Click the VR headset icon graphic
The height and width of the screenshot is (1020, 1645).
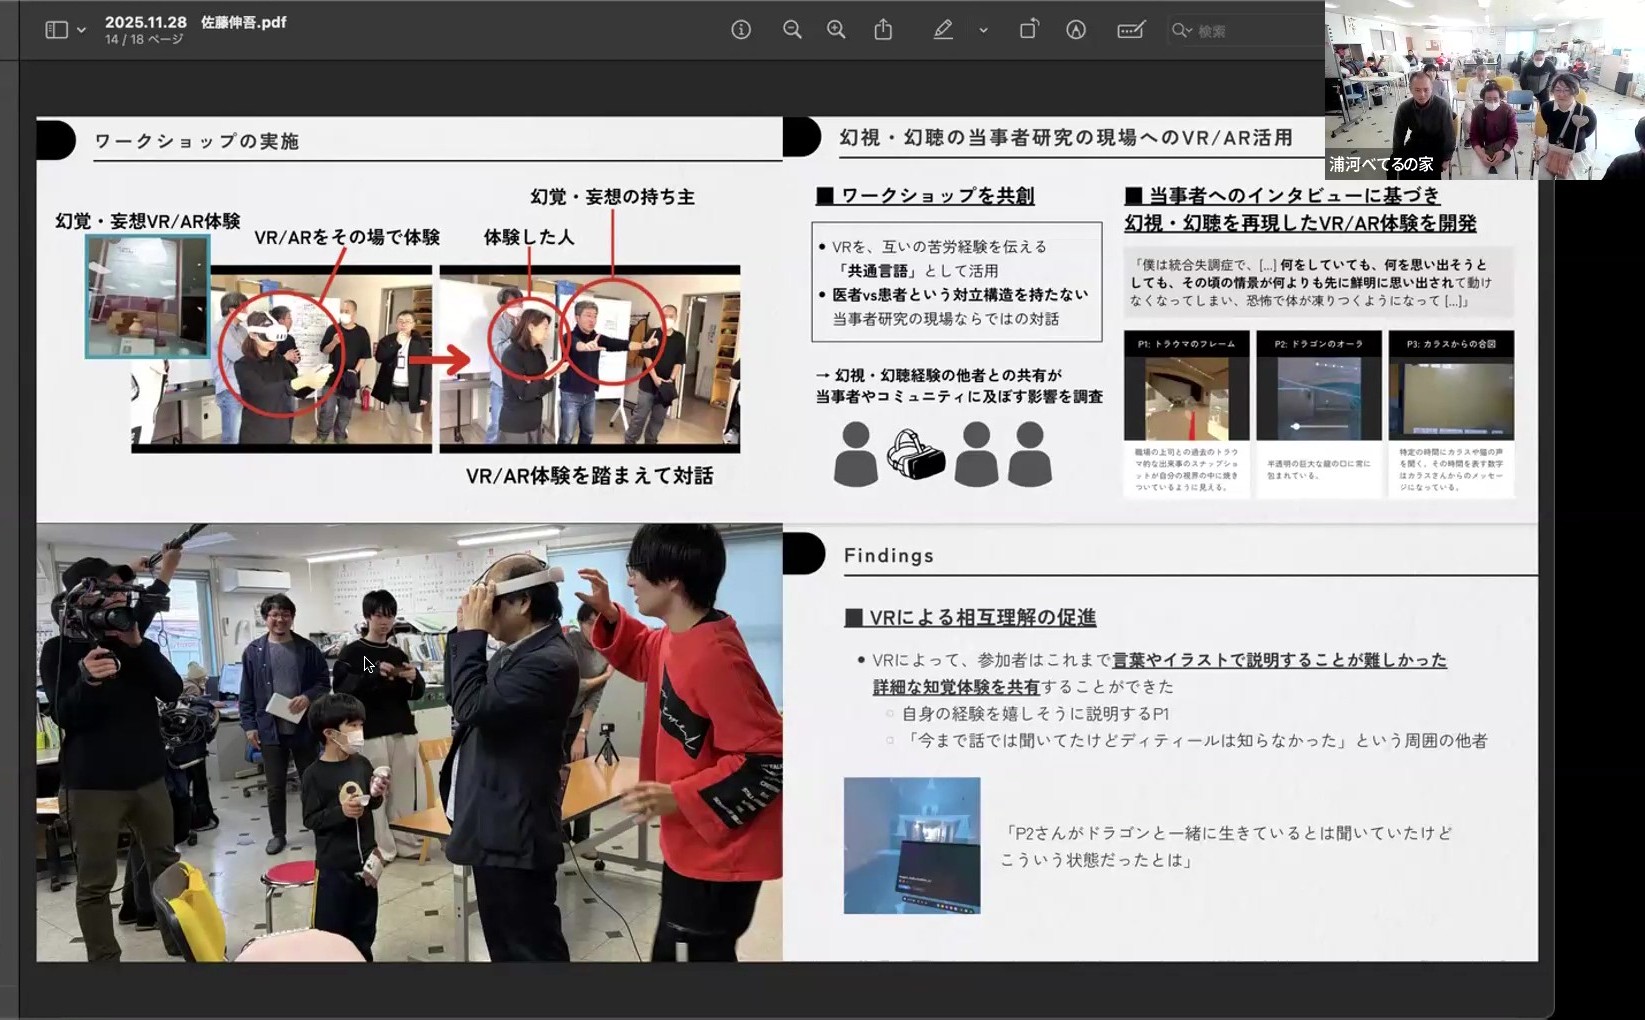pyautogui.click(x=916, y=455)
